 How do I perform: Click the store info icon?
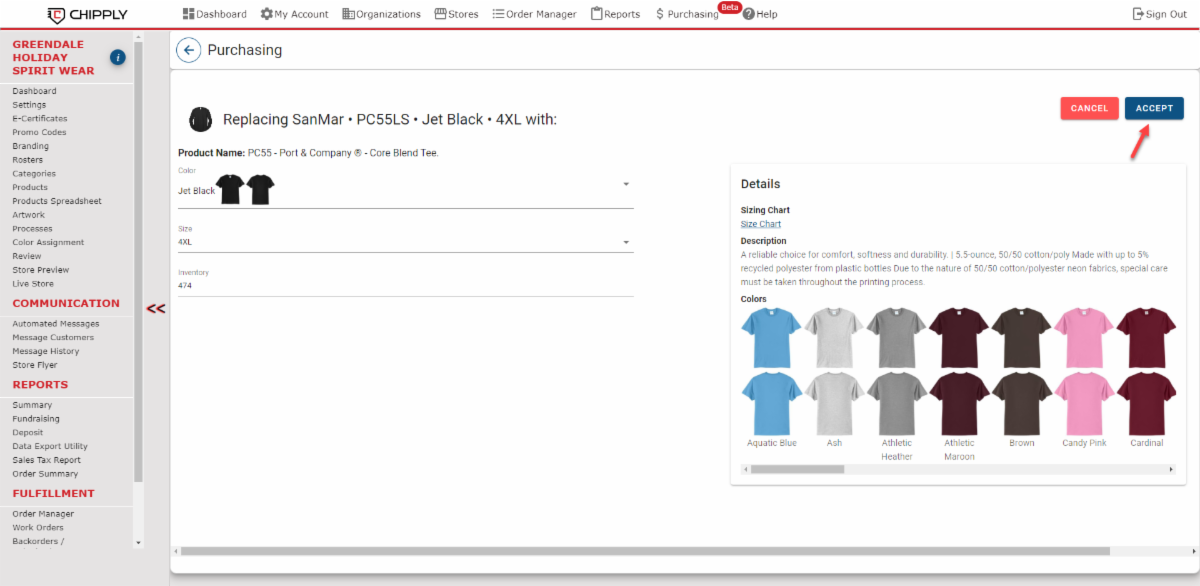(117, 57)
